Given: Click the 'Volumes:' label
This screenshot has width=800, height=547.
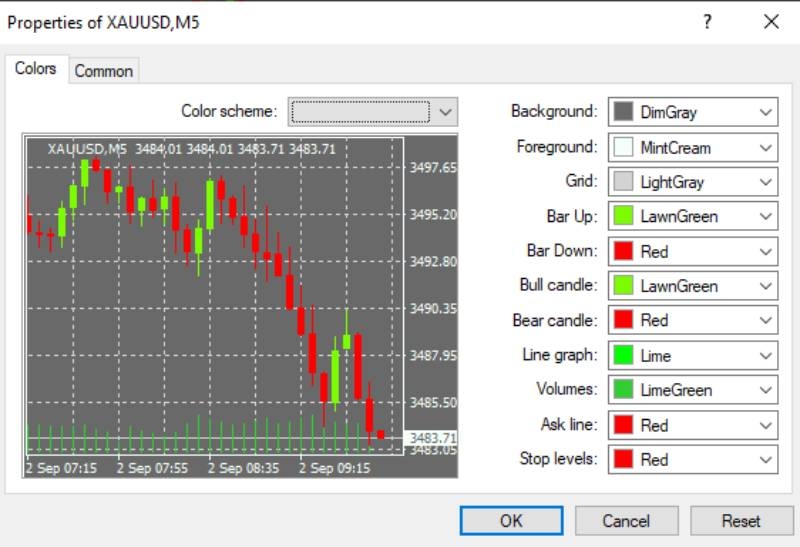Looking at the screenshot, I should point(566,389).
